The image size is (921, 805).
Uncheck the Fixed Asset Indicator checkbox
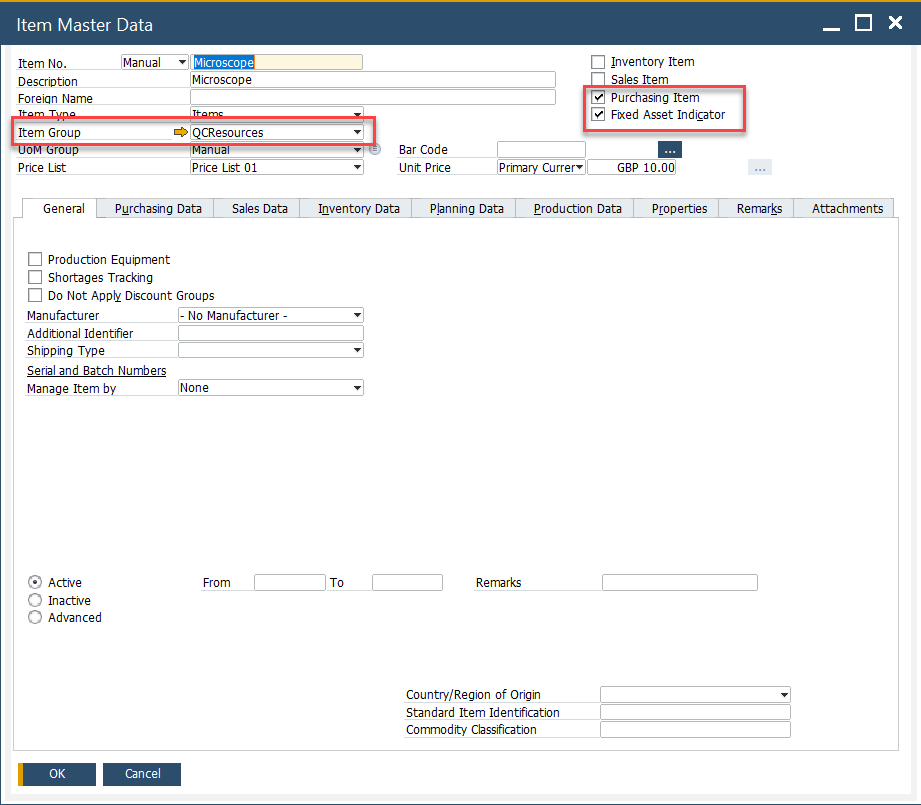(598, 115)
